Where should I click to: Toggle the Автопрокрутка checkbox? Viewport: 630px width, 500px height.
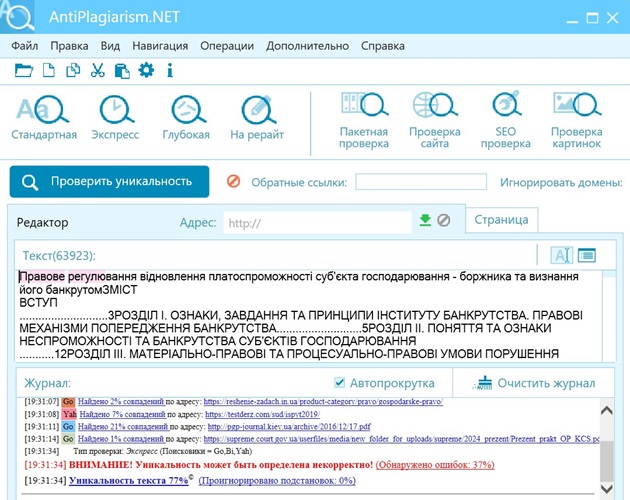coord(340,382)
